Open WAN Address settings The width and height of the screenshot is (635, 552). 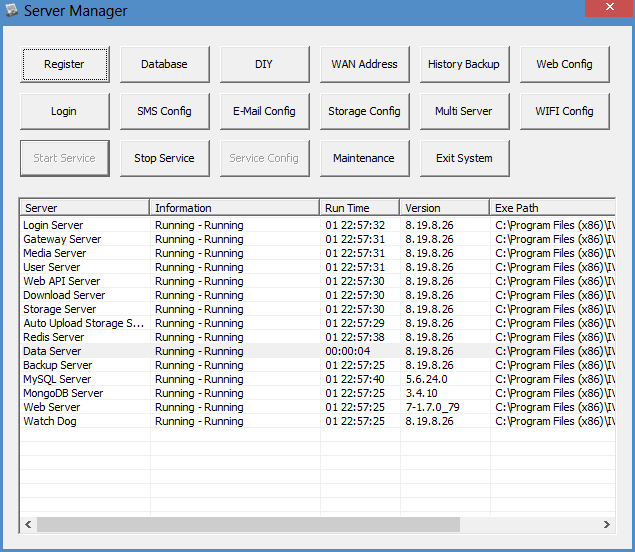(x=364, y=64)
